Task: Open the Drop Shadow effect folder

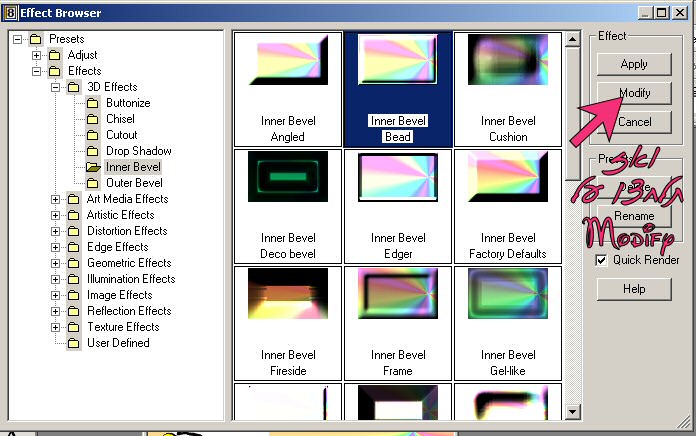Action: [92, 151]
